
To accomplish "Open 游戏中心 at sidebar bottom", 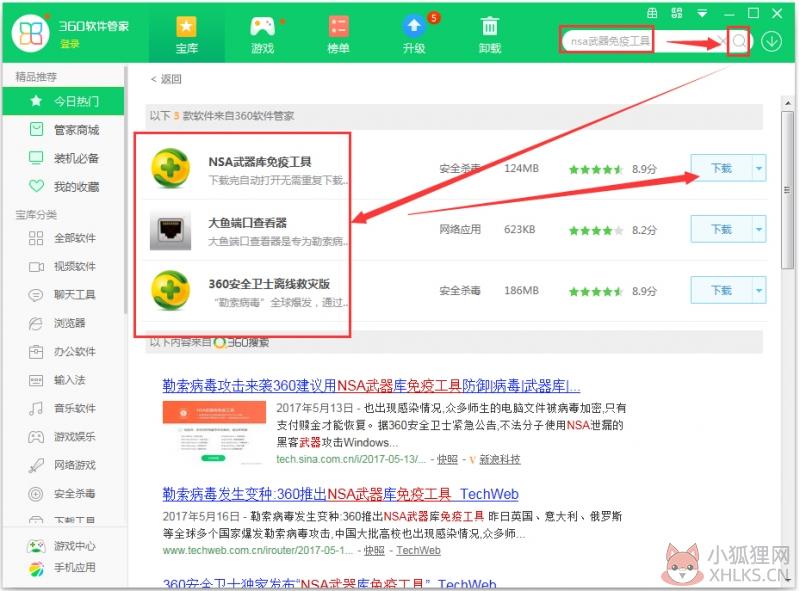I will pyautogui.click(x=61, y=546).
